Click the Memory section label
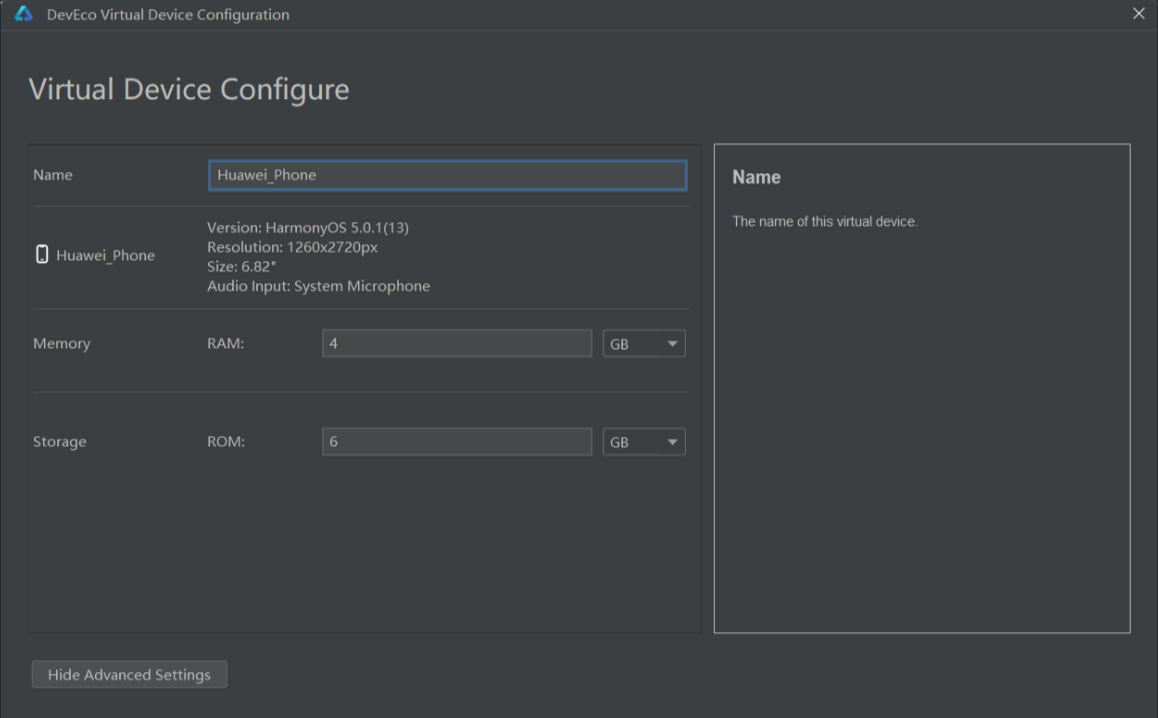1158x718 pixels. click(61, 343)
